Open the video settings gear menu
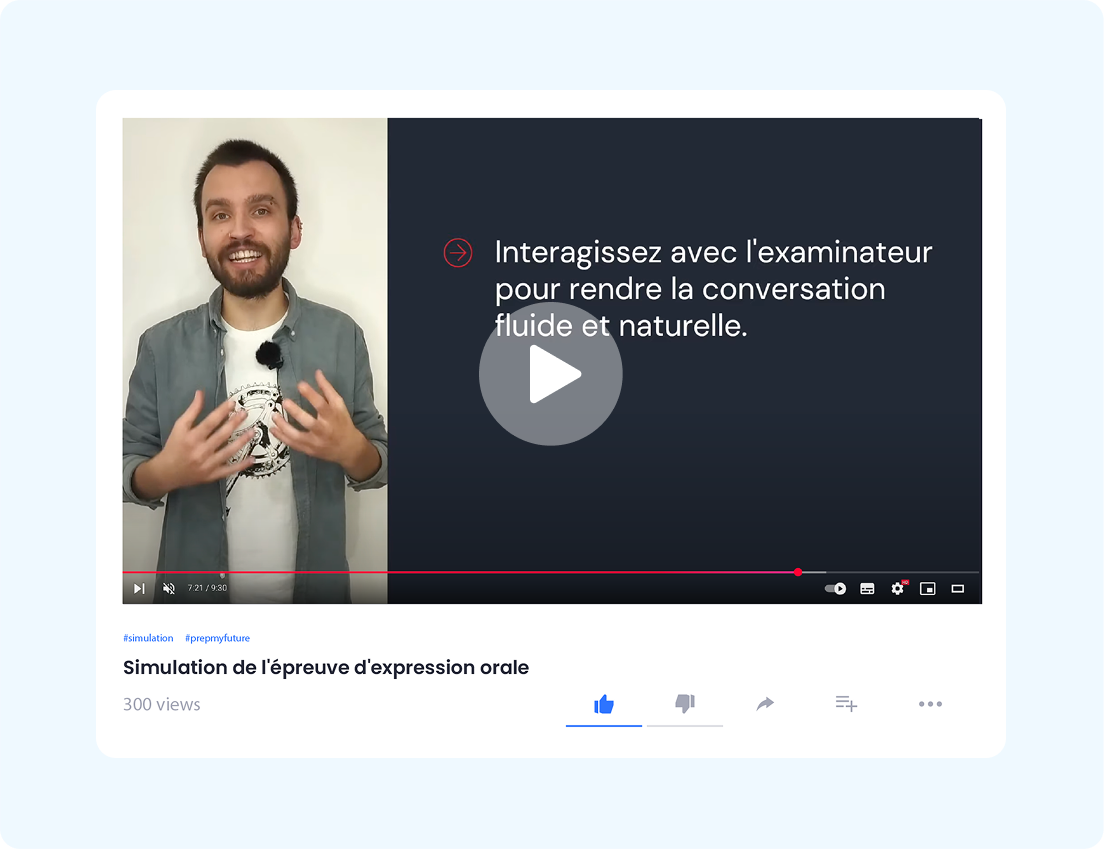 coord(898,589)
